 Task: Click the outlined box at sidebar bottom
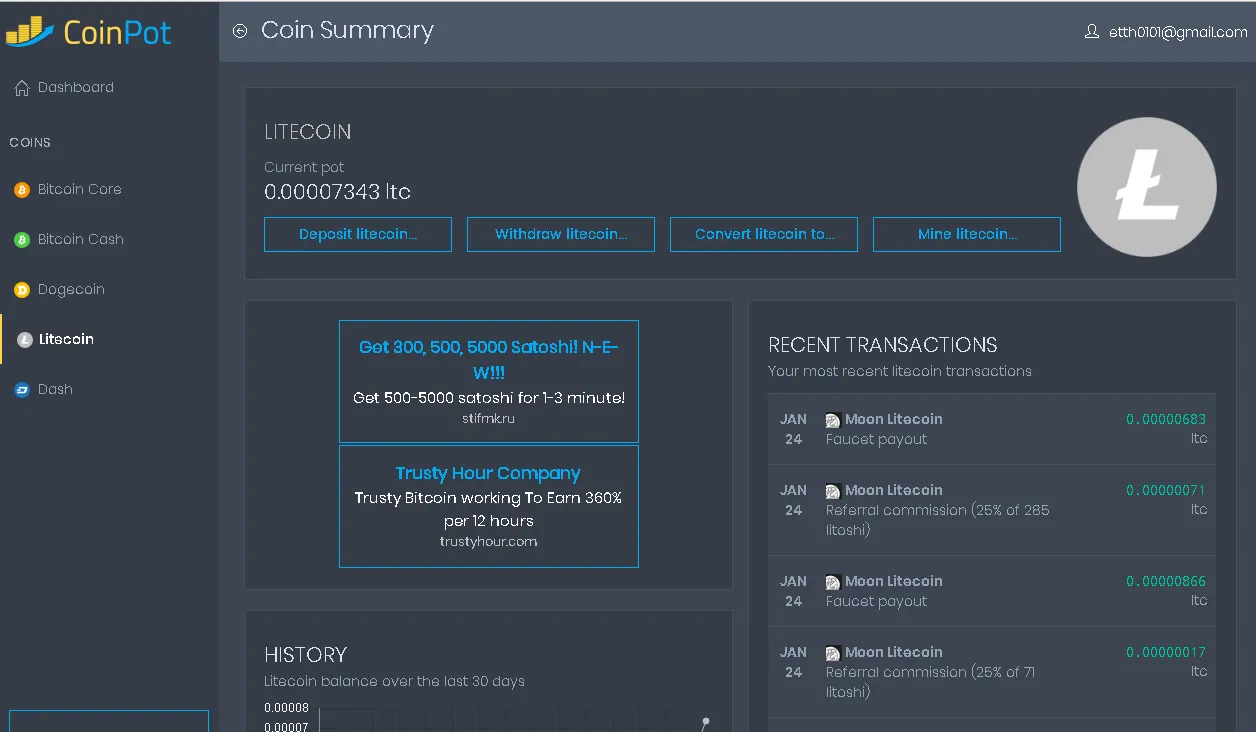click(109, 721)
